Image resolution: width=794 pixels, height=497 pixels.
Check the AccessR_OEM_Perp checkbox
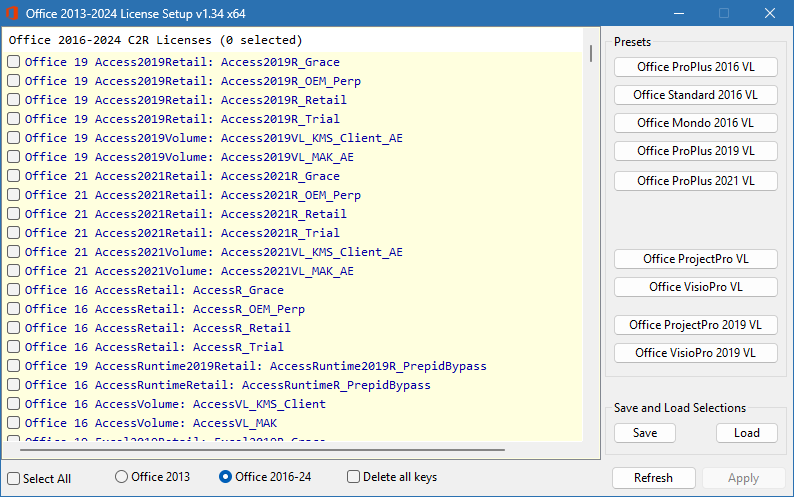tap(14, 309)
